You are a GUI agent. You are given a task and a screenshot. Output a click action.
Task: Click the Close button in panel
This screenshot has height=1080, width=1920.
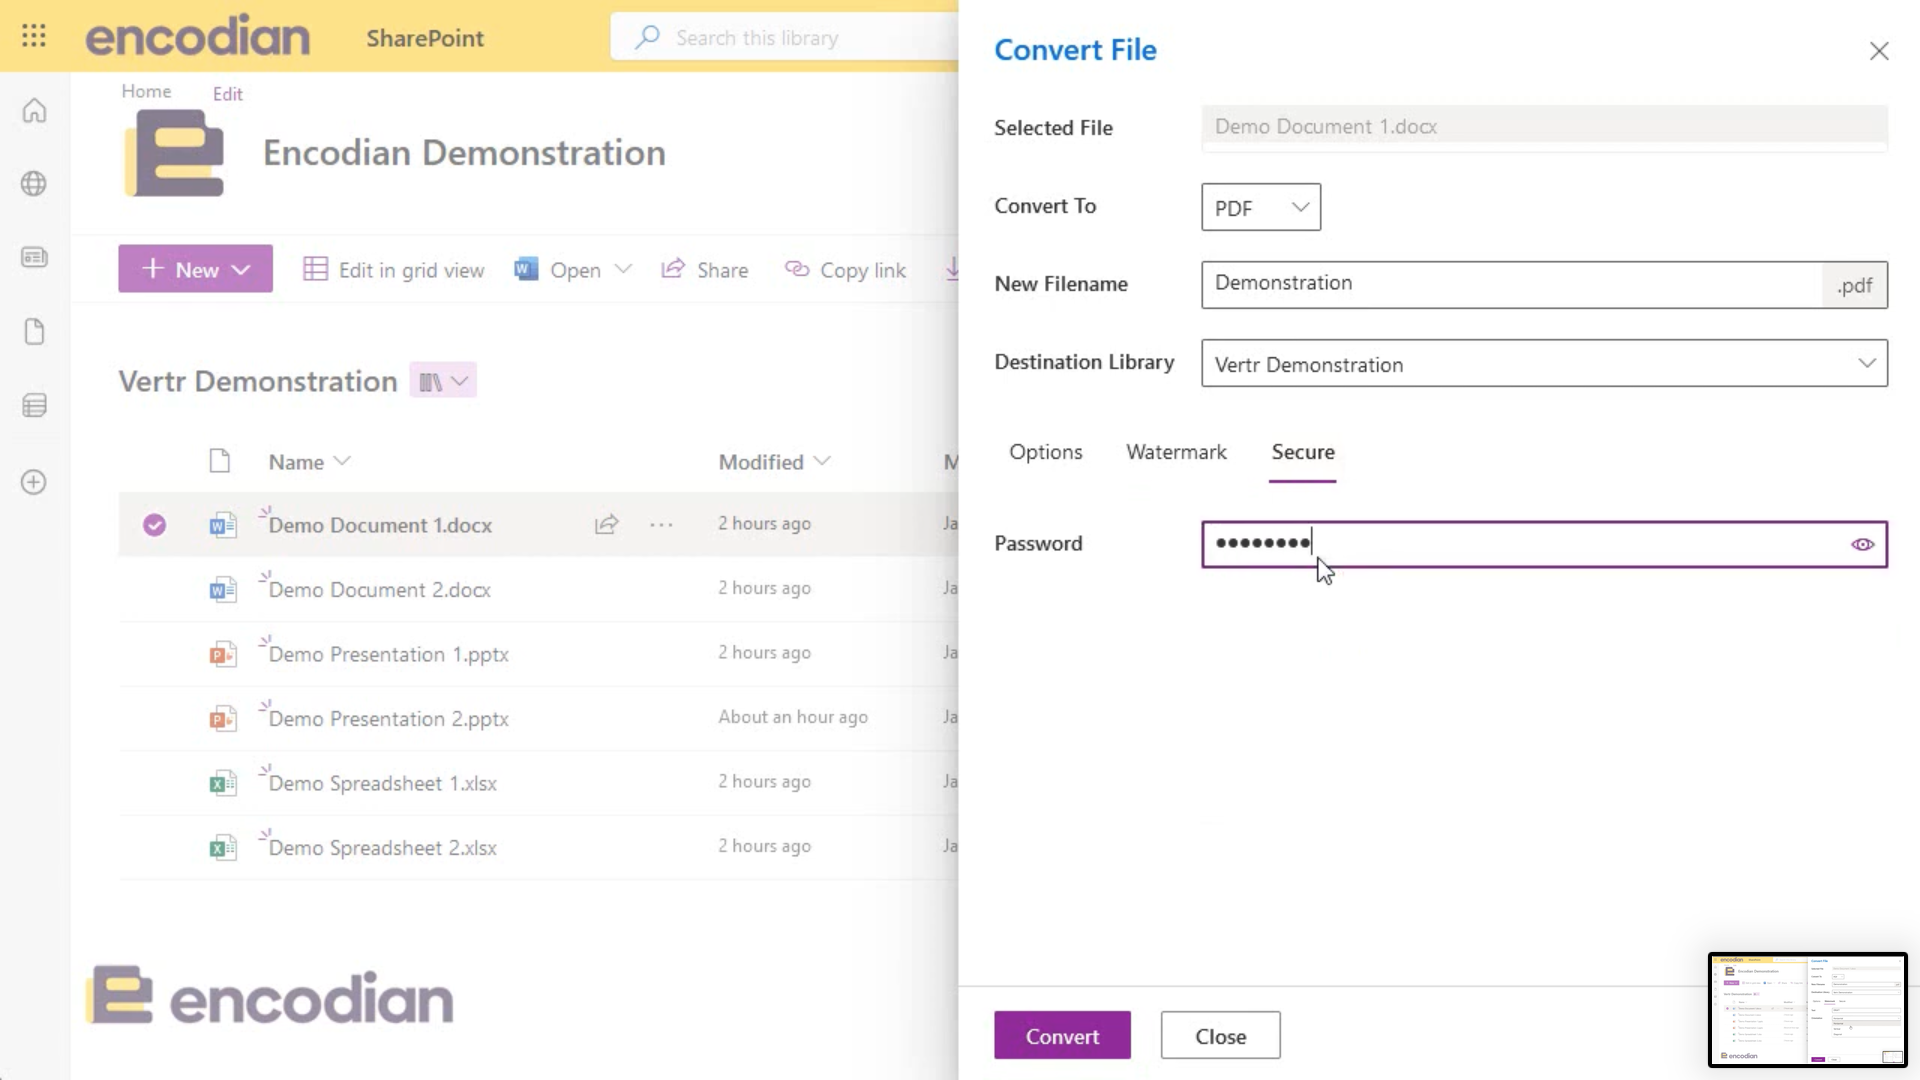(x=1220, y=1036)
